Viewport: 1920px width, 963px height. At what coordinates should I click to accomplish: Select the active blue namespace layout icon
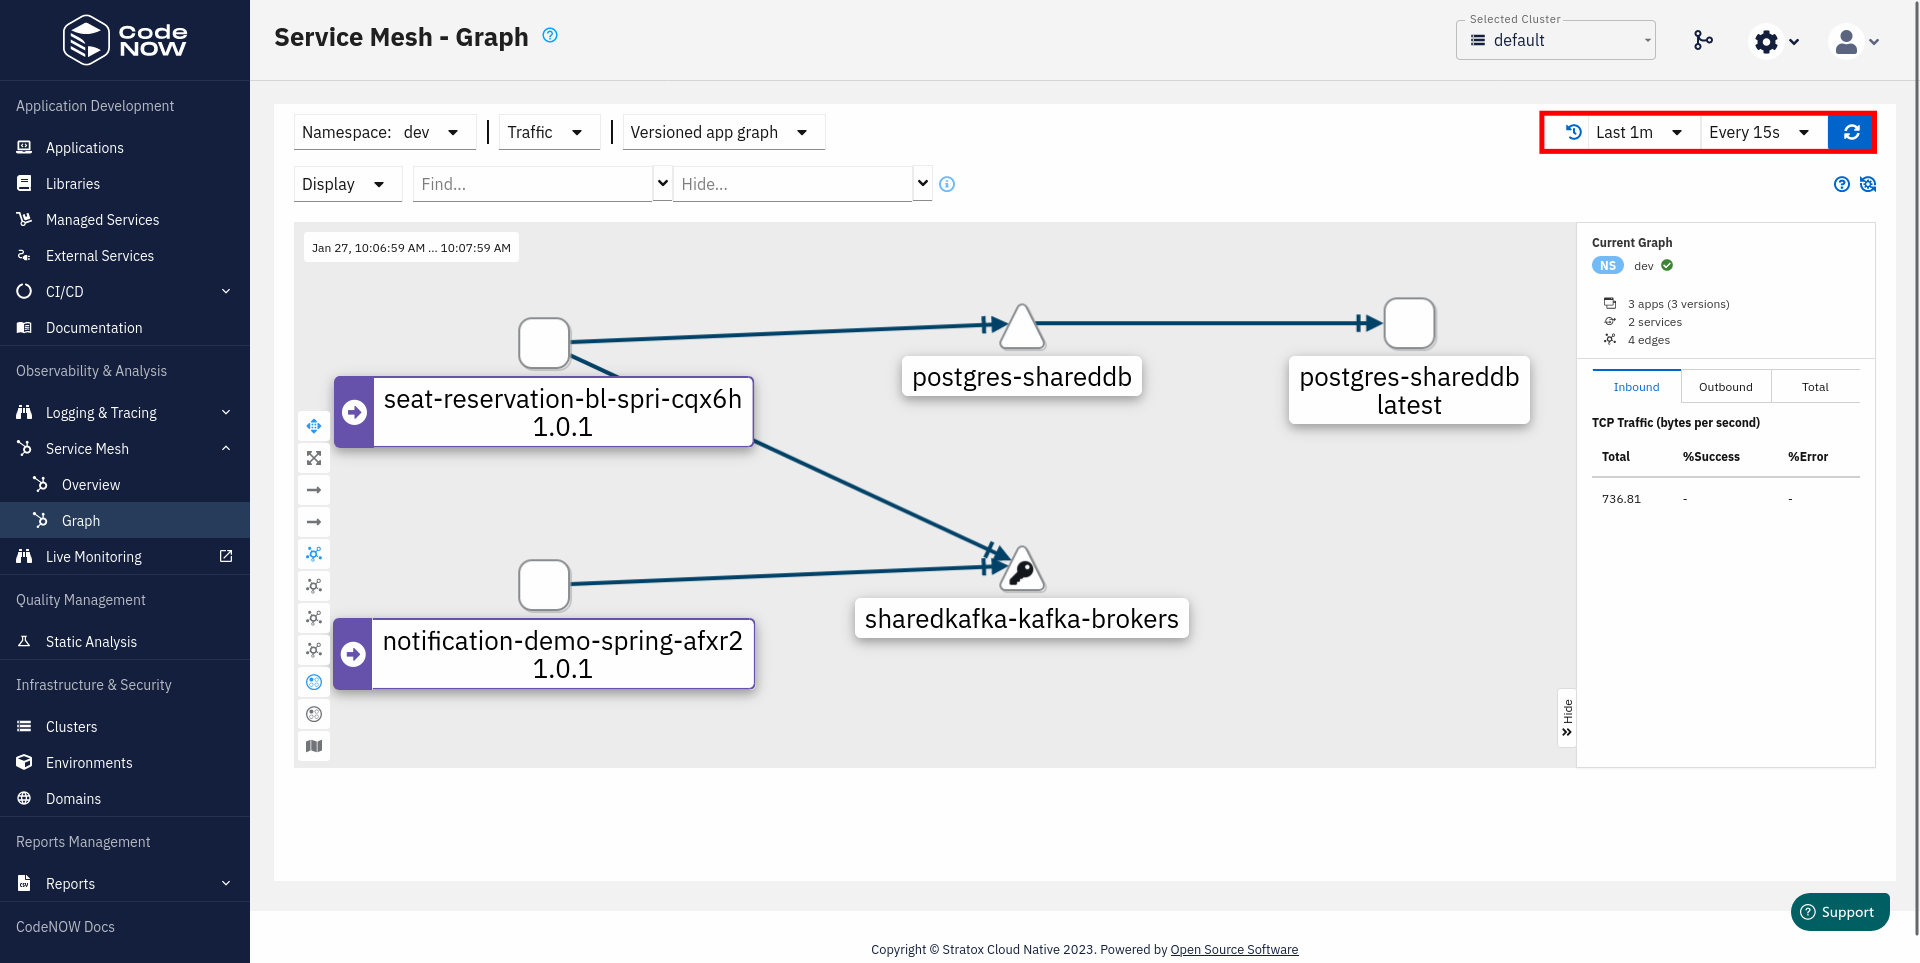pos(314,682)
